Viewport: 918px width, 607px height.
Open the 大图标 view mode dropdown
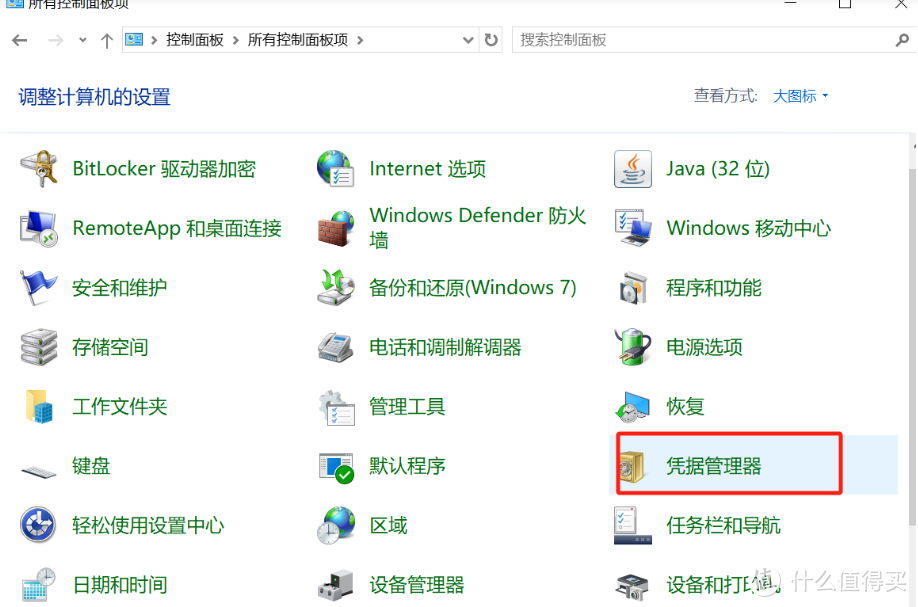(800, 96)
